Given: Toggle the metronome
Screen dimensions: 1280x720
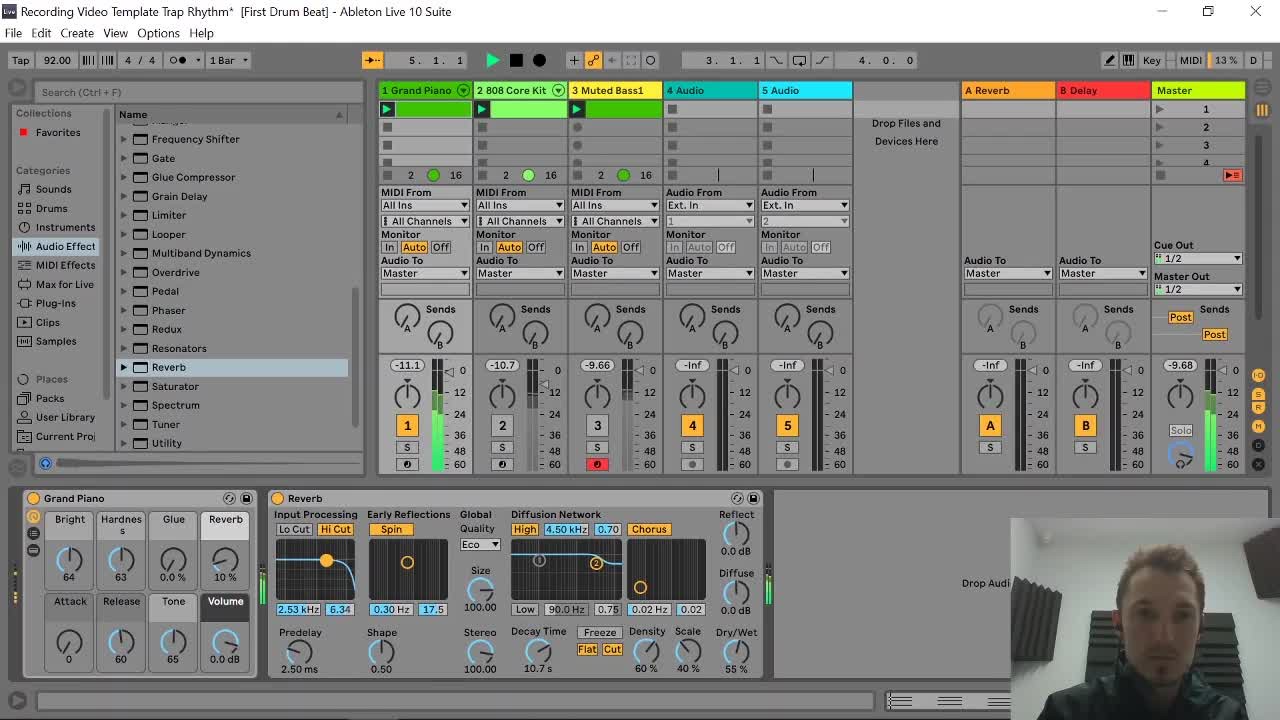Looking at the screenshot, I should click(x=177, y=60).
